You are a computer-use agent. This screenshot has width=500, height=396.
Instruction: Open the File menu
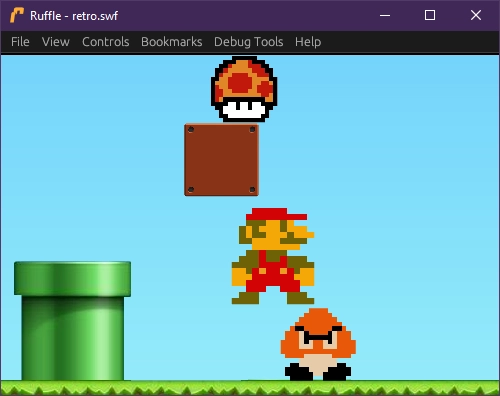pyautogui.click(x=20, y=42)
